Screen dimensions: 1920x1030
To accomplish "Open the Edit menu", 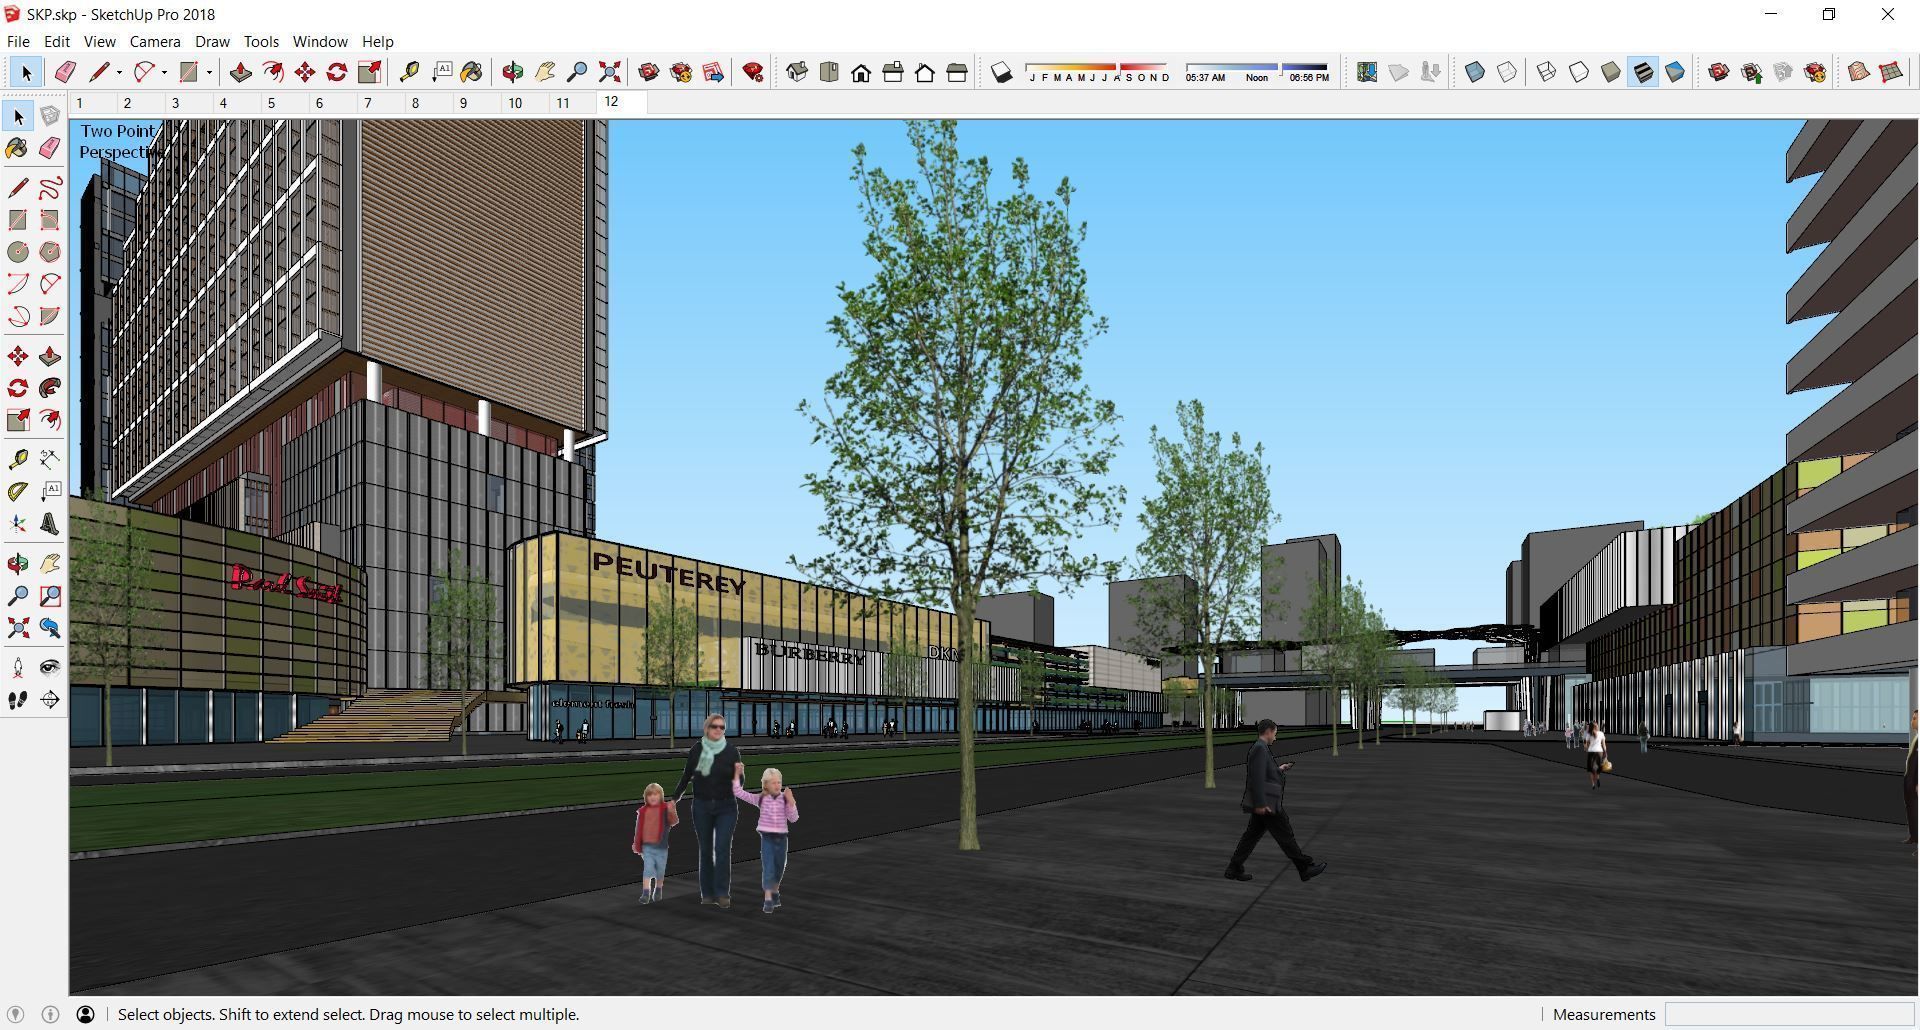I will pyautogui.click(x=57, y=42).
